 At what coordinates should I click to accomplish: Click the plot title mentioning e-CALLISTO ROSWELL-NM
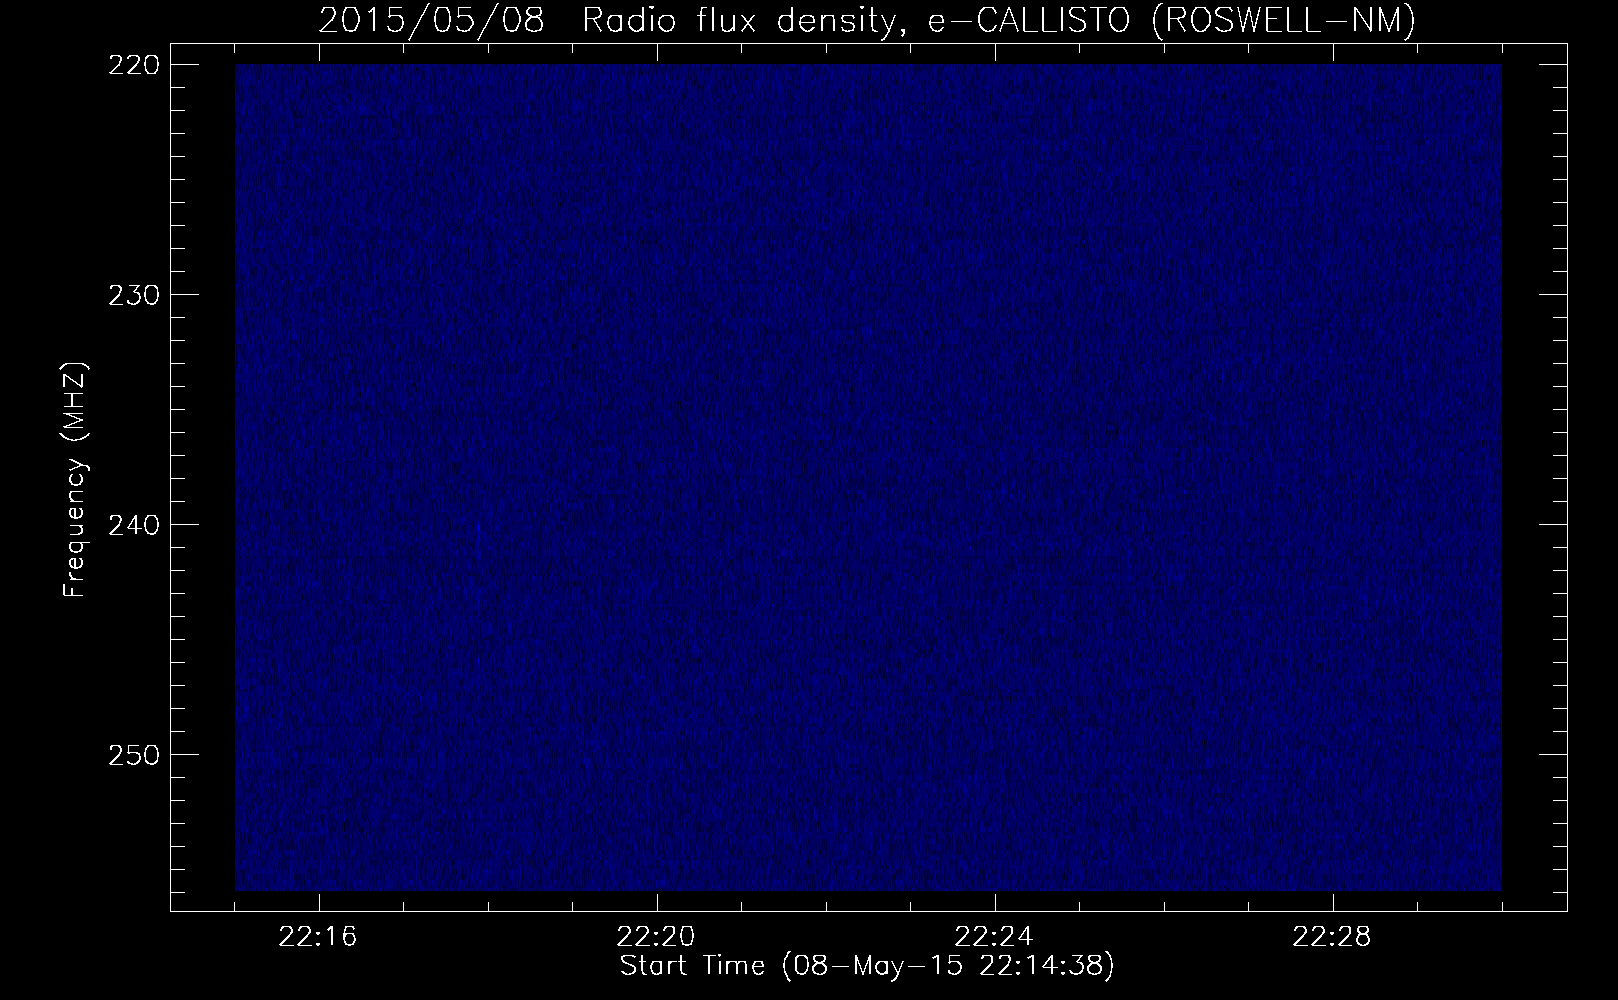tap(867, 20)
